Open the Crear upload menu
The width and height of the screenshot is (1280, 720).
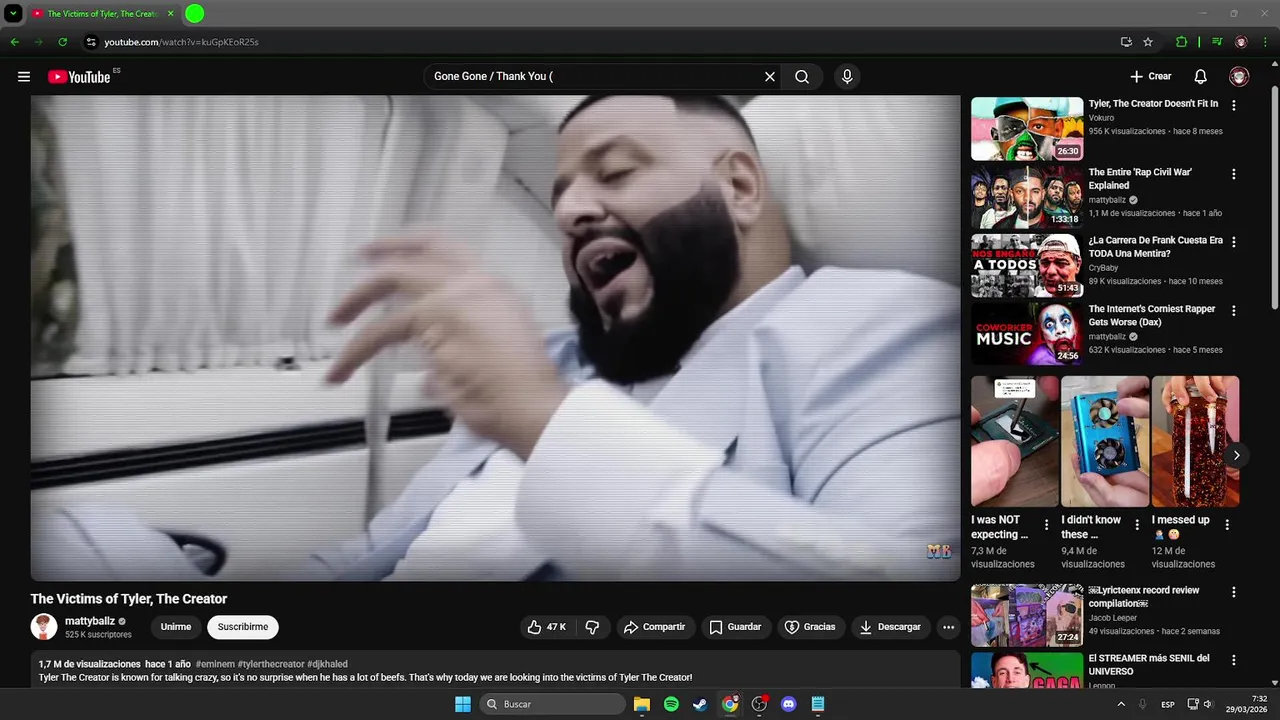(x=1150, y=77)
